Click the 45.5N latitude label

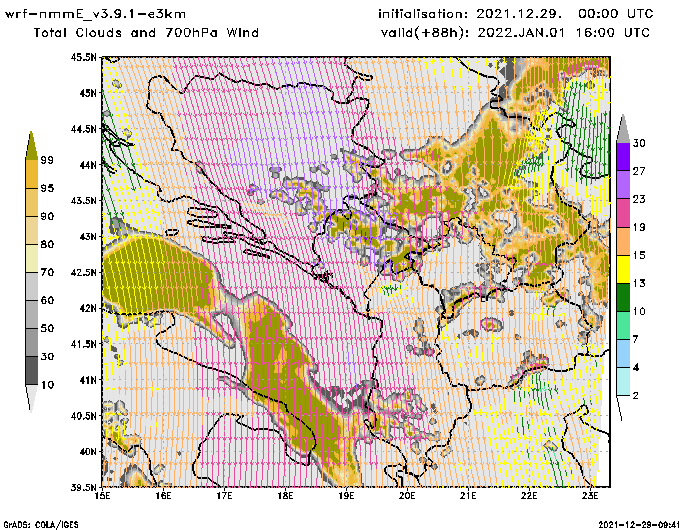coord(83,57)
